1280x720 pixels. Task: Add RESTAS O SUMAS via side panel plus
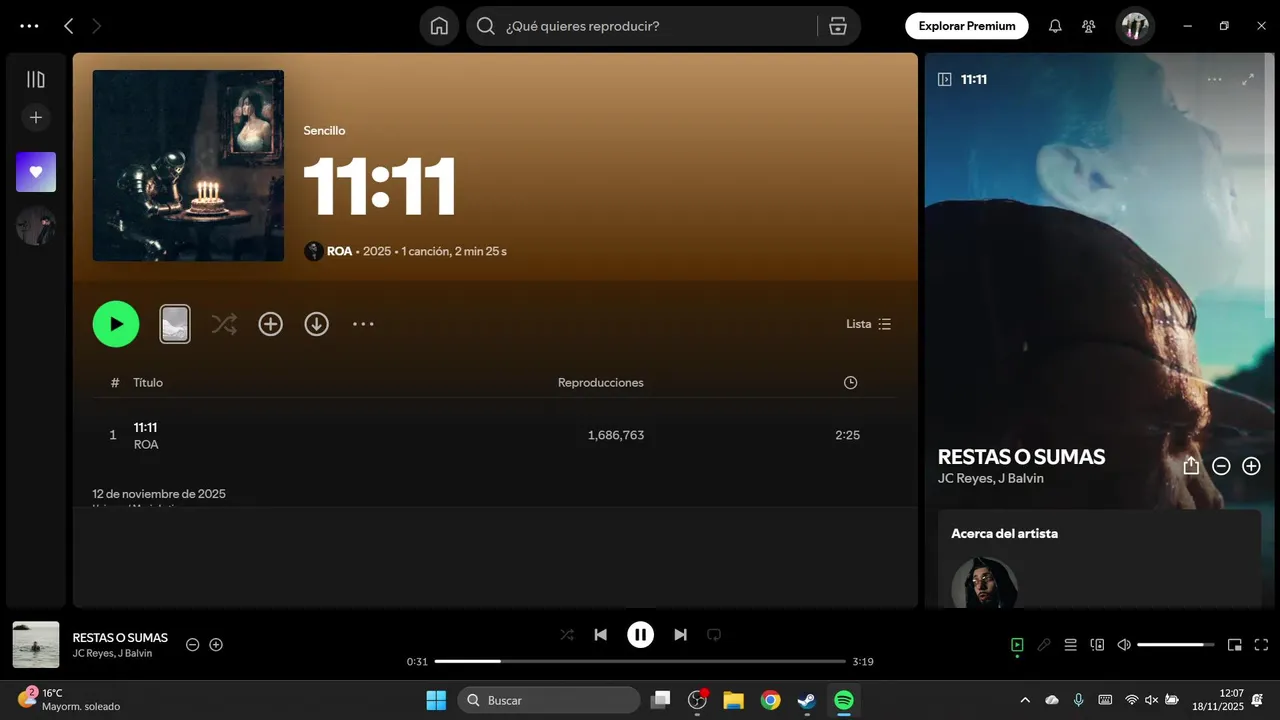pyautogui.click(x=1251, y=466)
